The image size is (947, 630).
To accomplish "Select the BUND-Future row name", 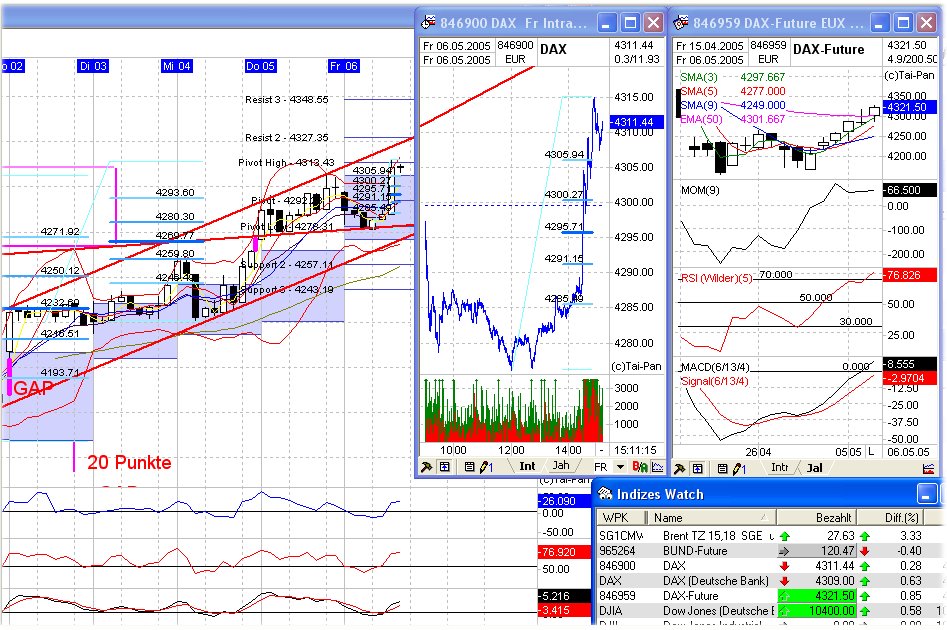I will [x=695, y=551].
